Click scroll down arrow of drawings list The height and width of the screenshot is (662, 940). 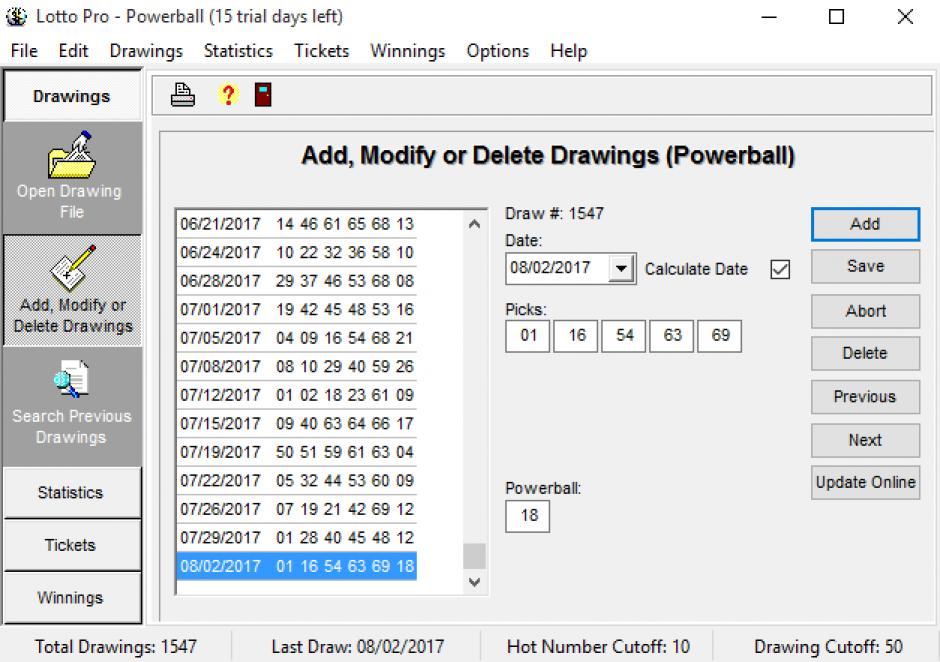(474, 582)
